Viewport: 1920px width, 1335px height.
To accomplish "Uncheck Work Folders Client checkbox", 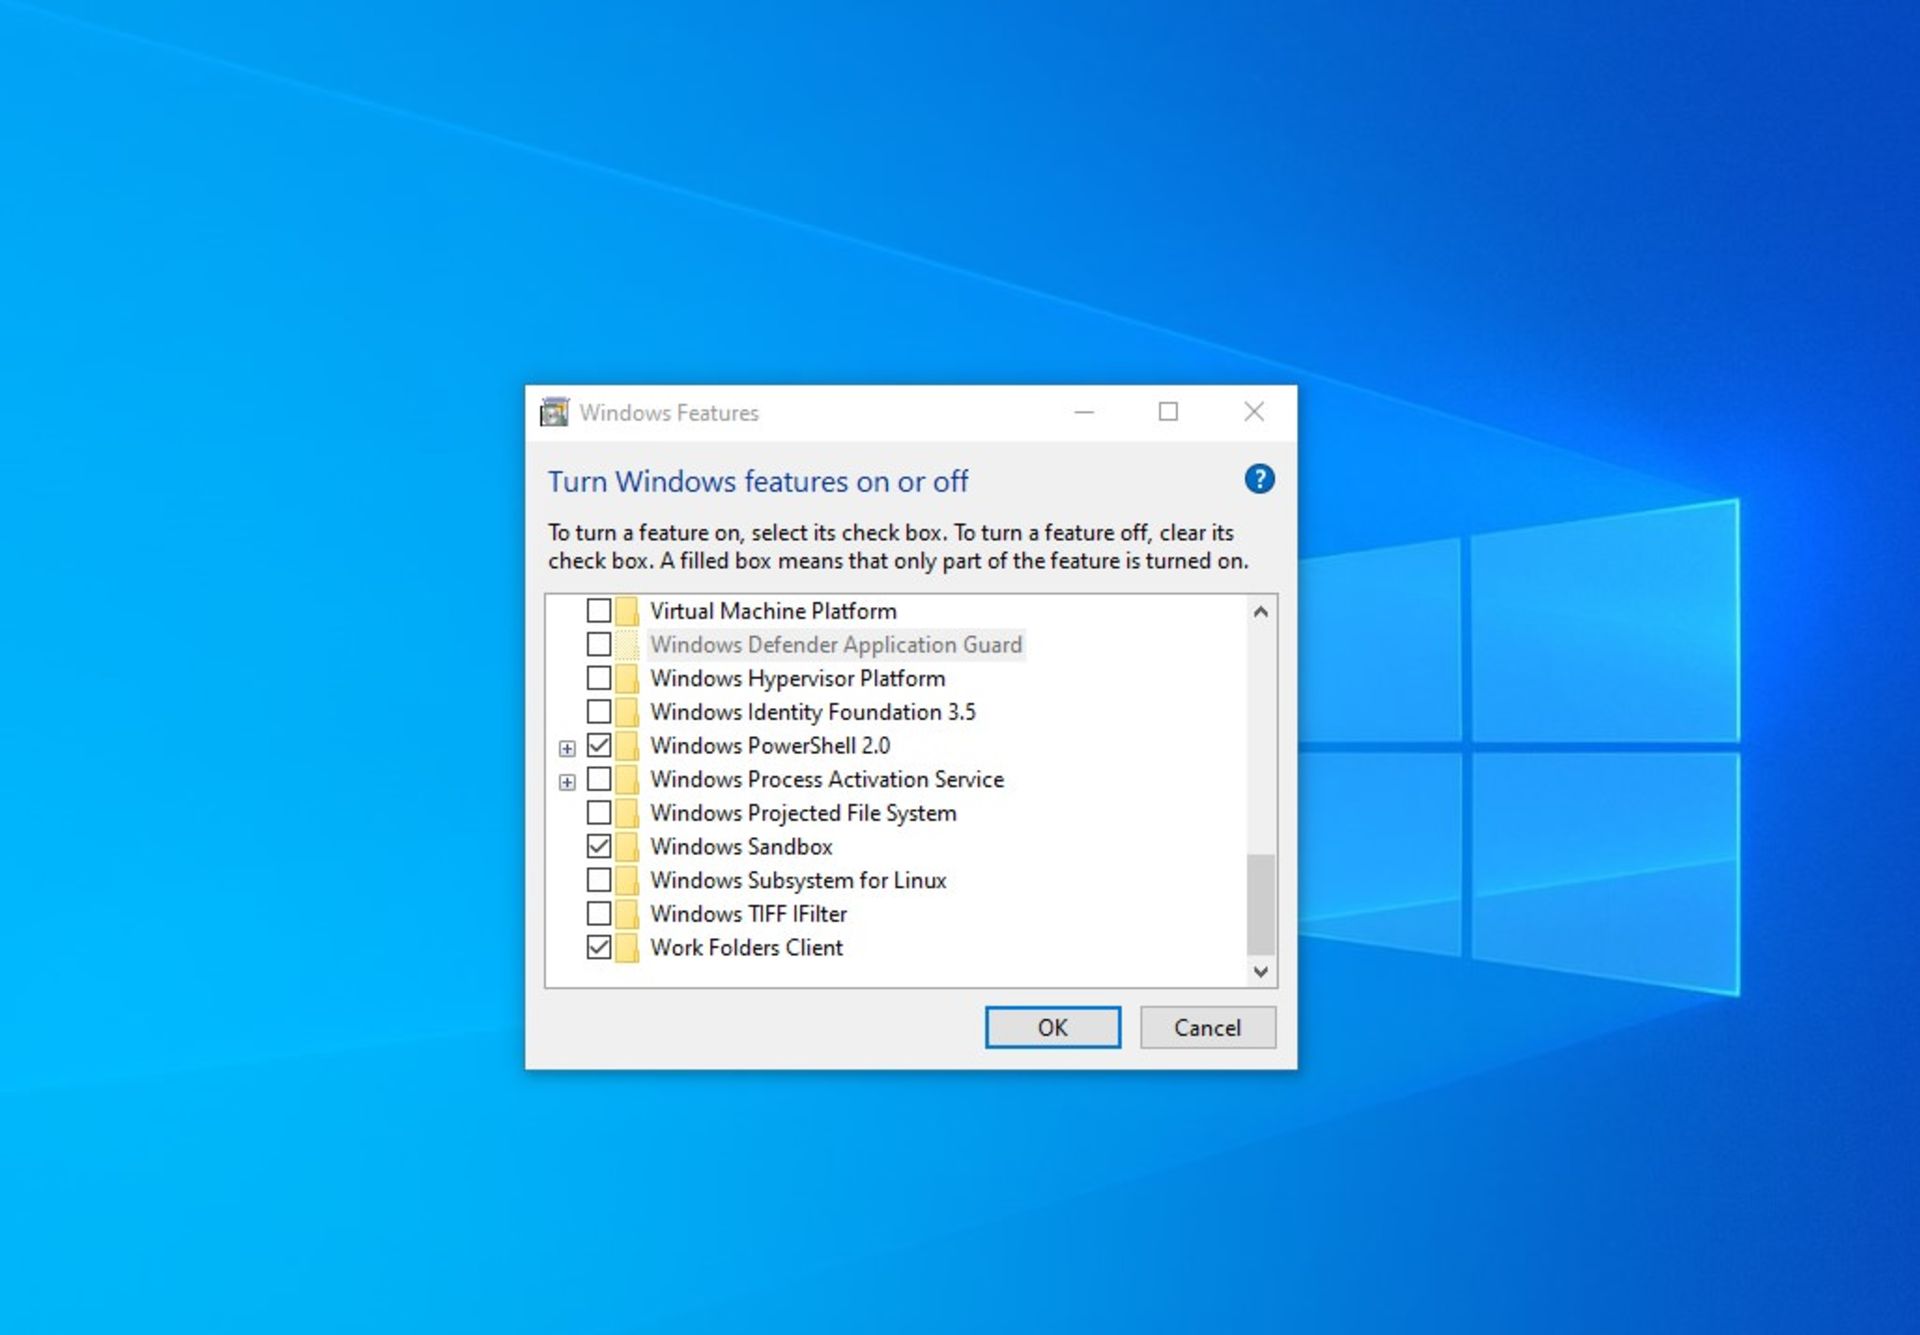I will coord(598,947).
